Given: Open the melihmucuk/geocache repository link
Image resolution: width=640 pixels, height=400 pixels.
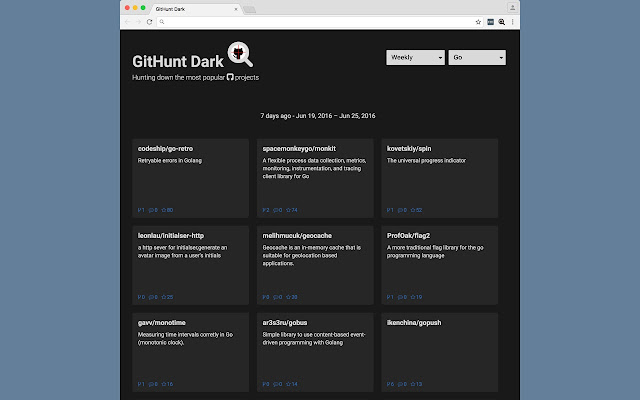Looking at the screenshot, I should point(297,236).
